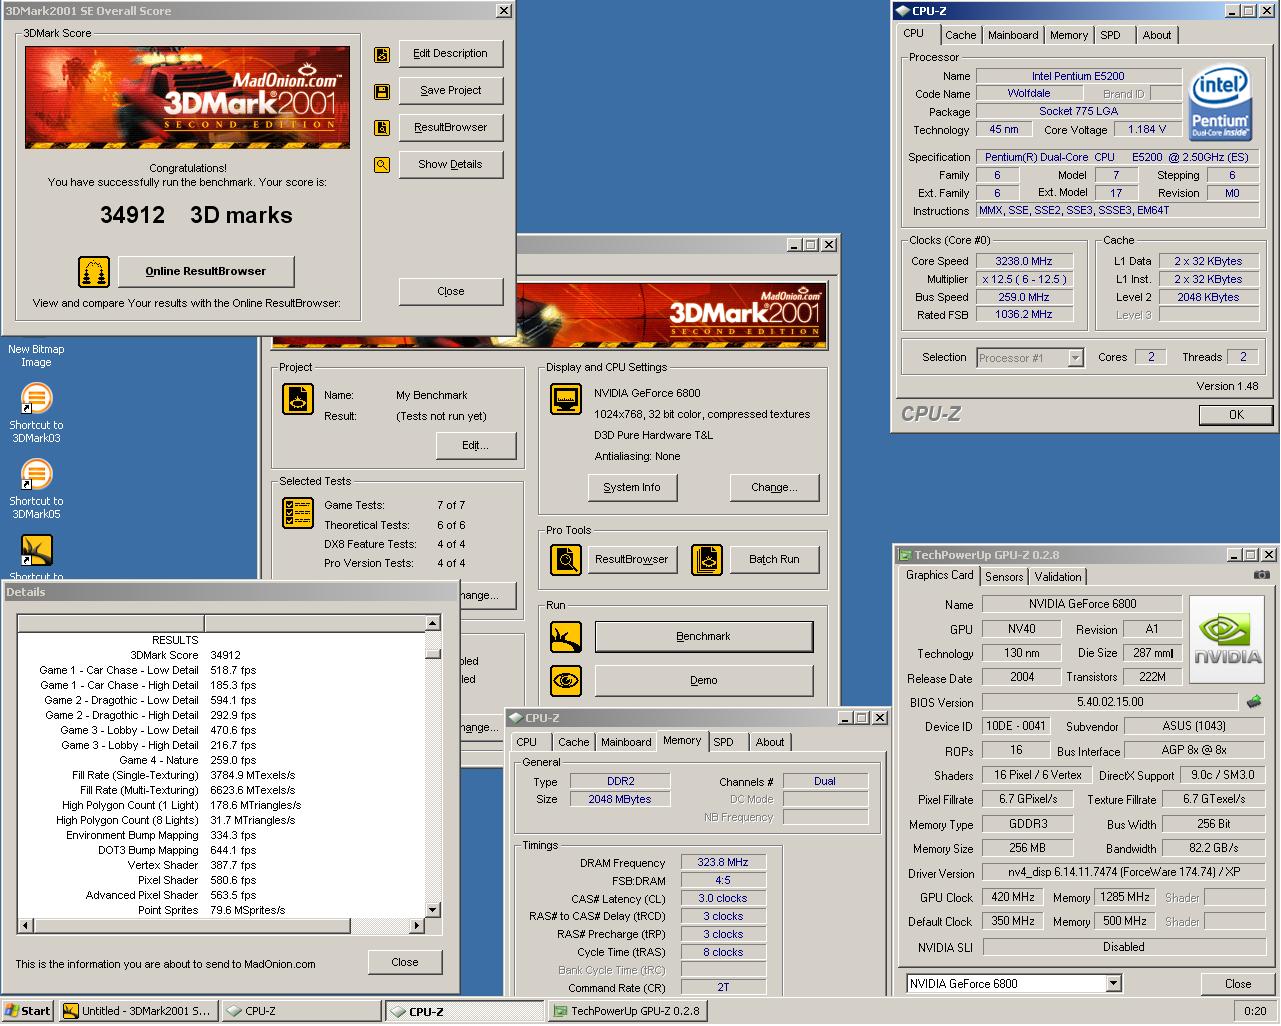Open the Validation tab in GPU-Z

pos(1058,577)
